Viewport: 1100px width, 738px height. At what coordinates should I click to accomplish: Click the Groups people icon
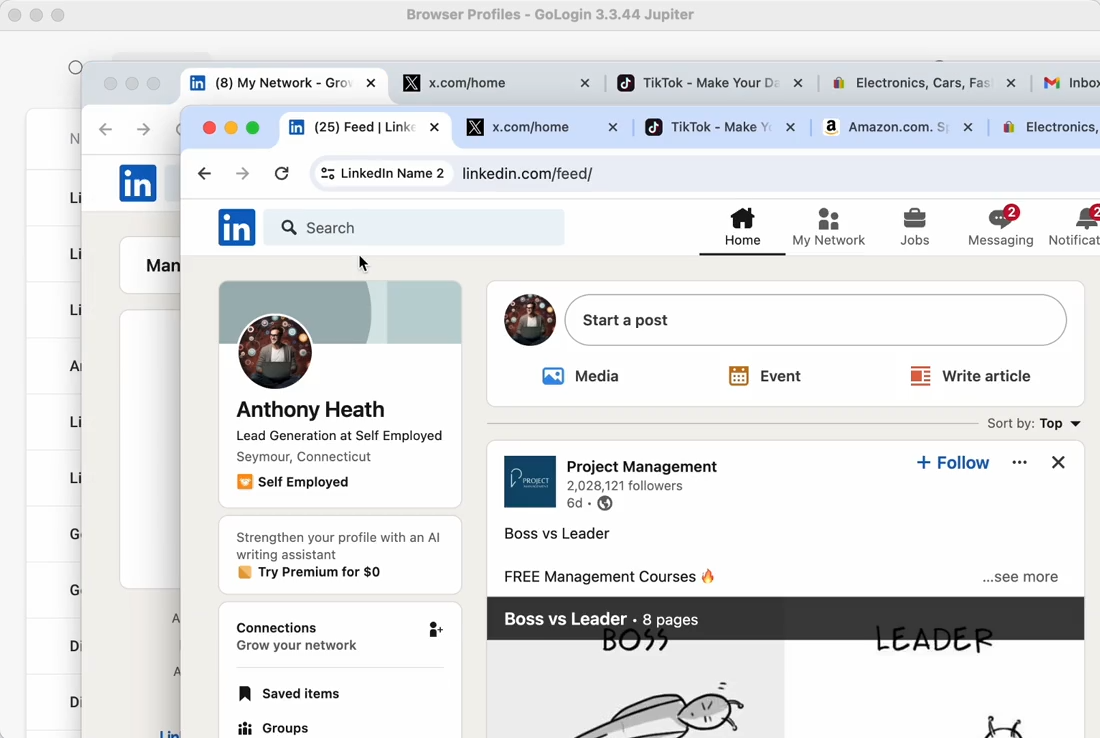245,728
